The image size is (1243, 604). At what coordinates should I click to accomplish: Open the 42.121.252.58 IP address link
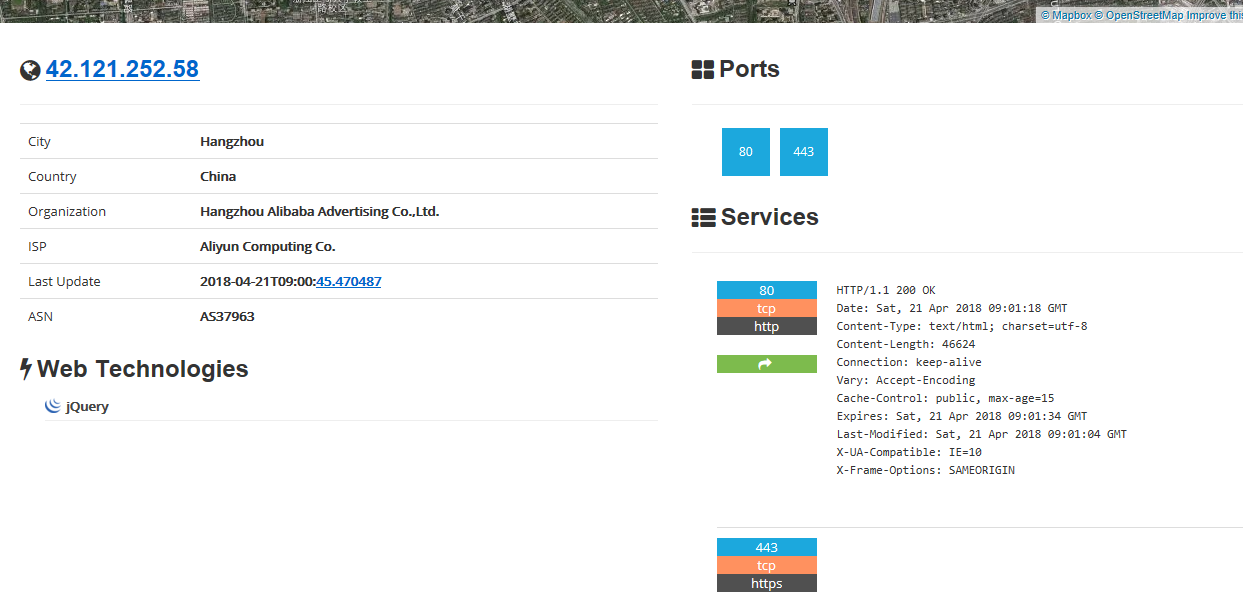click(122, 69)
